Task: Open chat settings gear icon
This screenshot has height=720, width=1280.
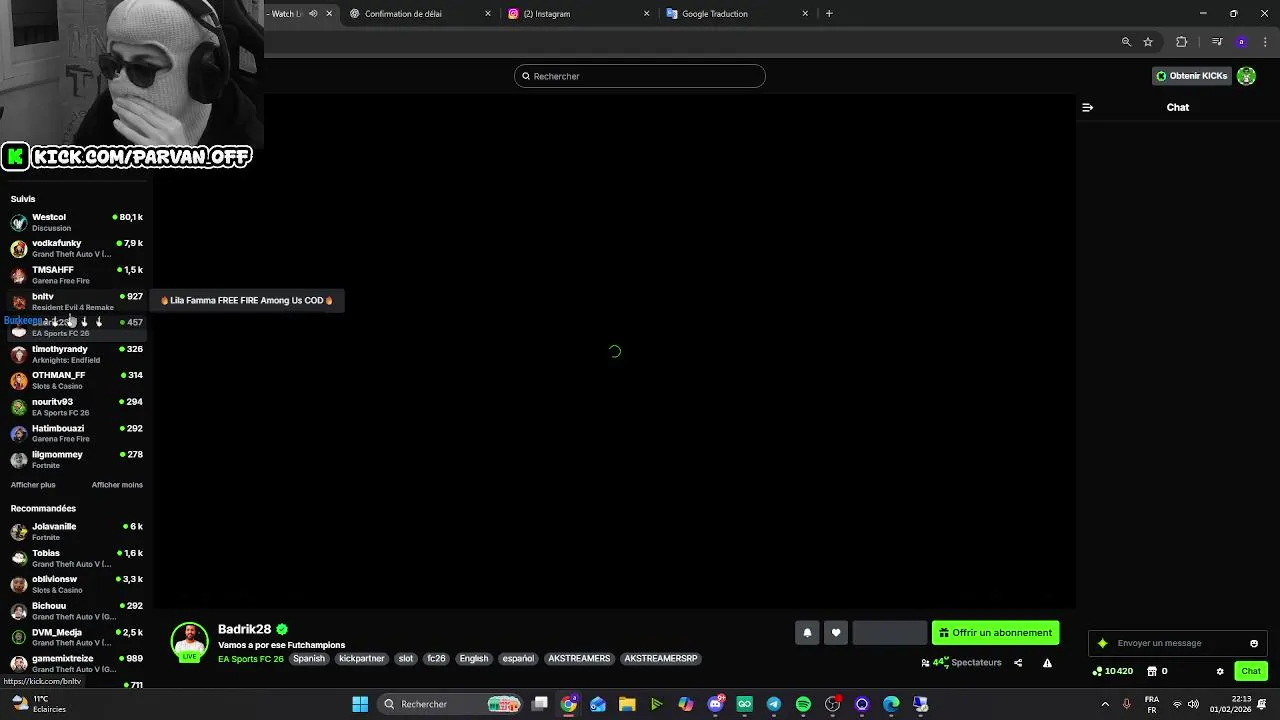Action: pyautogui.click(x=1220, y=671)
